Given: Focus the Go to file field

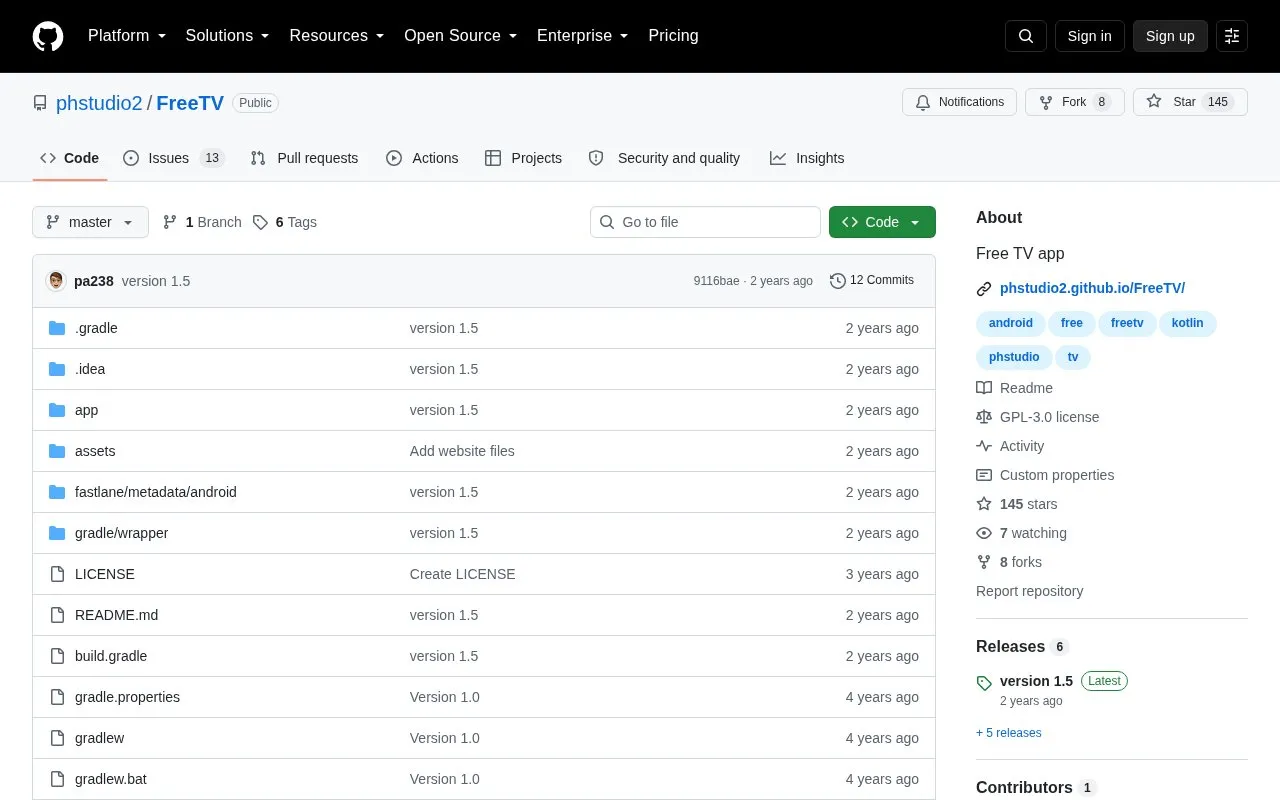Looking at the screenshot, I should point(705,222).
